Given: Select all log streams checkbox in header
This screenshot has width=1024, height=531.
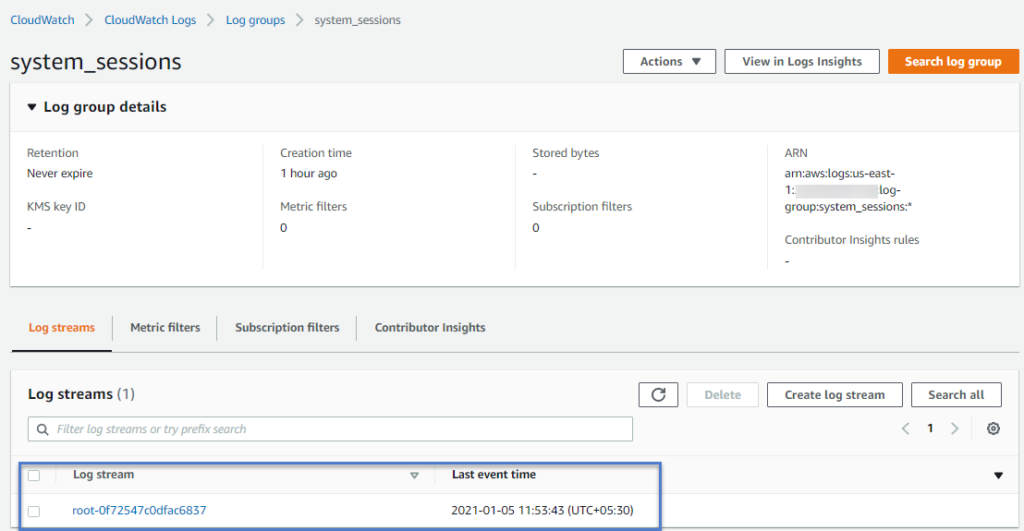Looking at the screenshot, I should [x=34, y=475].
